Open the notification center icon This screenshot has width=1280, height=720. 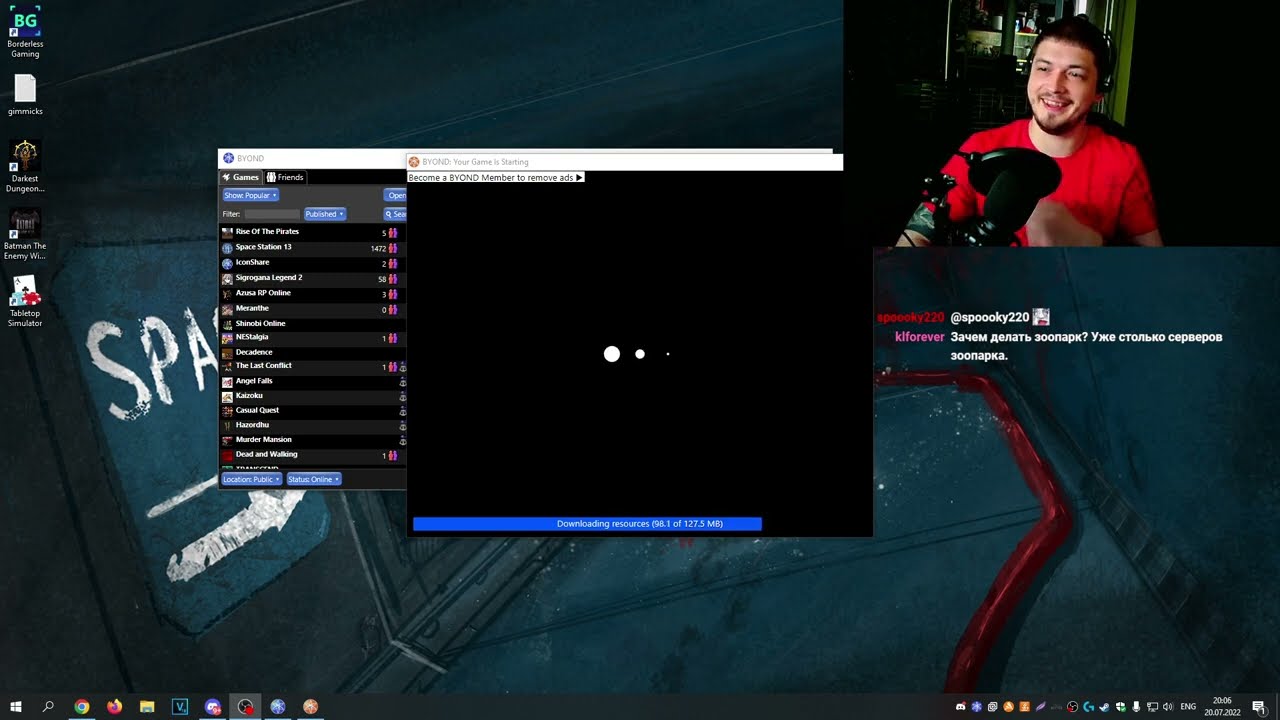(1259, 707)
